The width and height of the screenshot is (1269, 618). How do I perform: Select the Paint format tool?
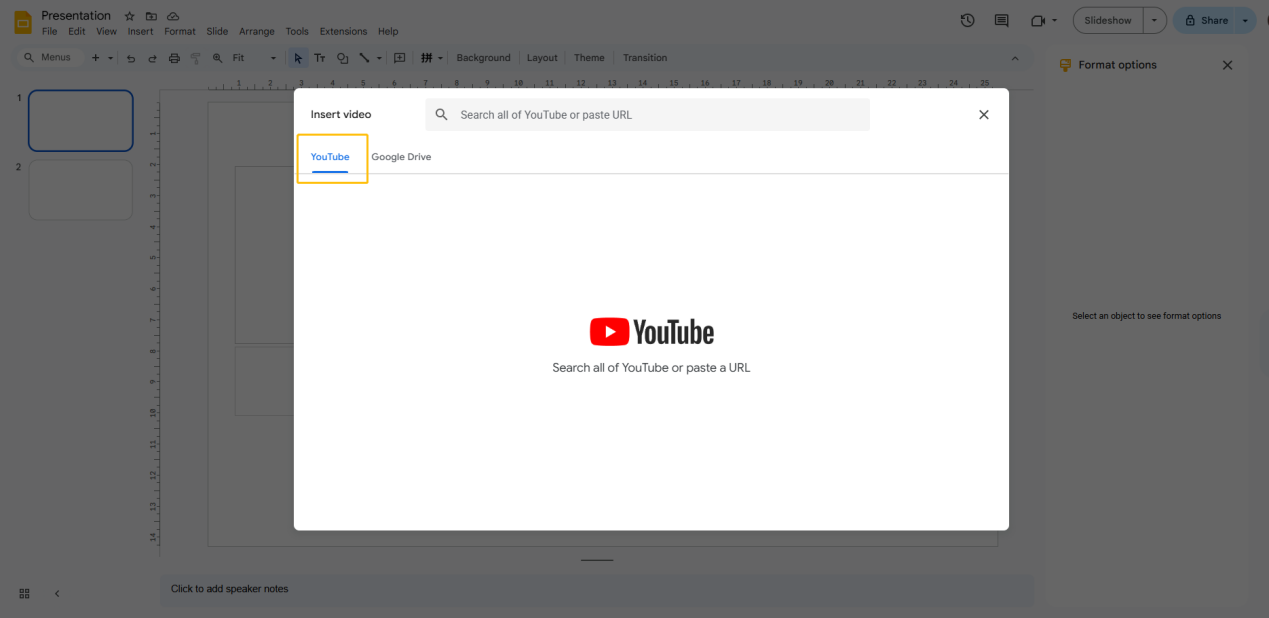(196, 57)
